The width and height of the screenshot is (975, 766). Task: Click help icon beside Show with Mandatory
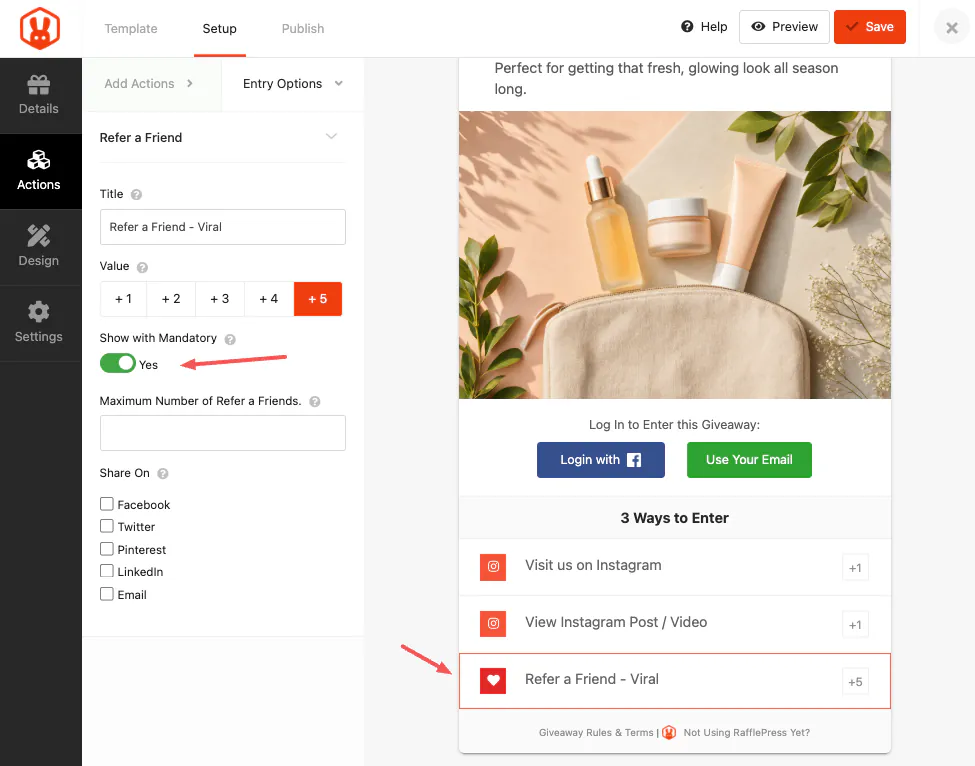point(230,339)
